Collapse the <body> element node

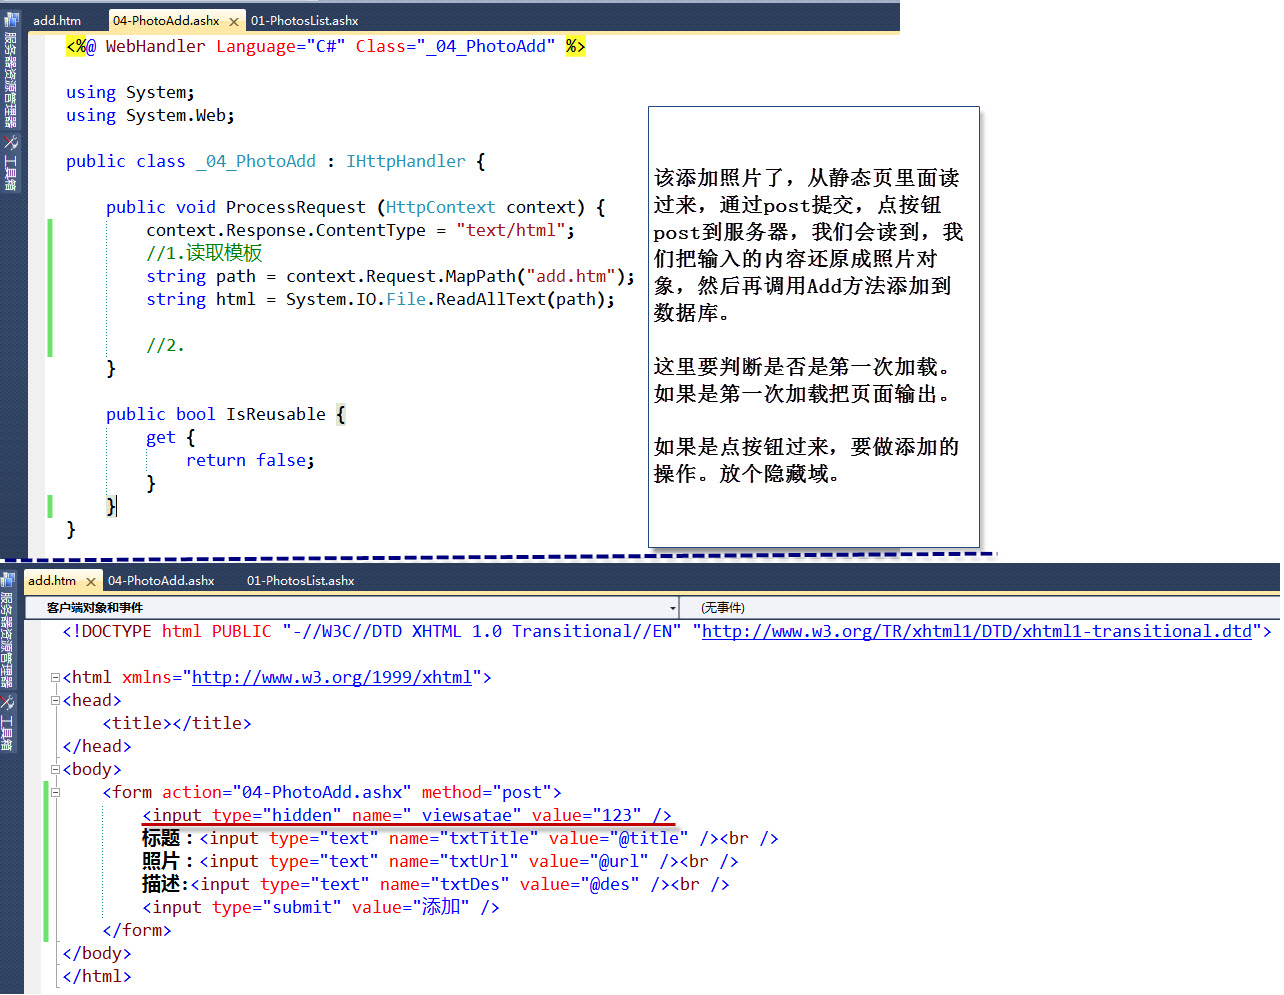55,769
